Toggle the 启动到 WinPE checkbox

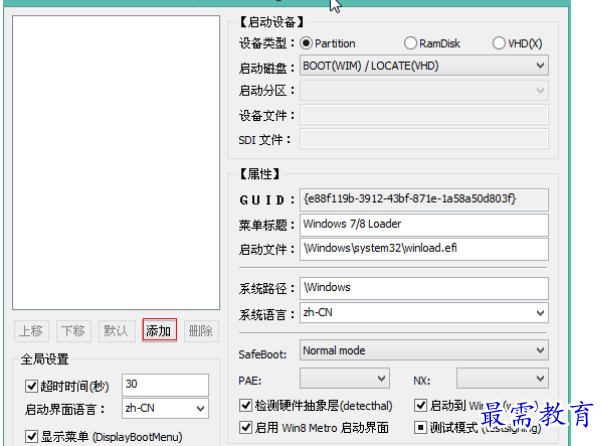[421, 405]
